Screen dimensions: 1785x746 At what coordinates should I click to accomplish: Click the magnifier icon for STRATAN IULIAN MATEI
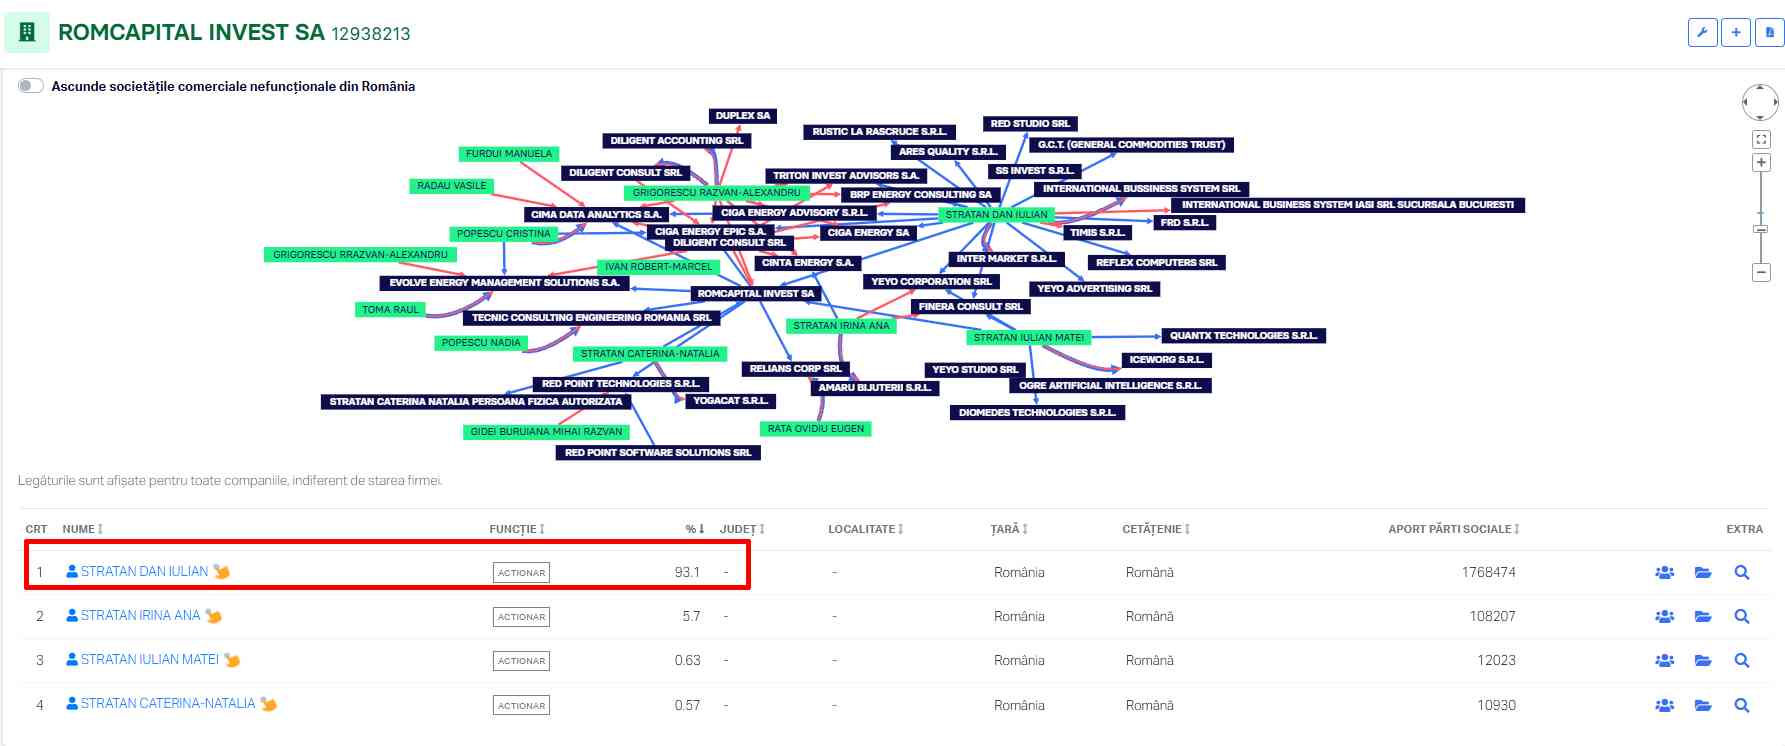[1741, 661]
